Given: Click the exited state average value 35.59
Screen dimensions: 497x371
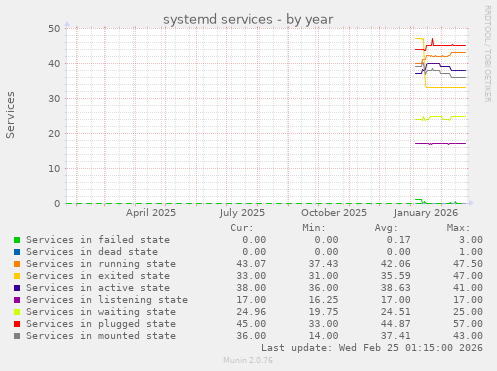Looking at the screenshot, I should click(x=396, y=276).
